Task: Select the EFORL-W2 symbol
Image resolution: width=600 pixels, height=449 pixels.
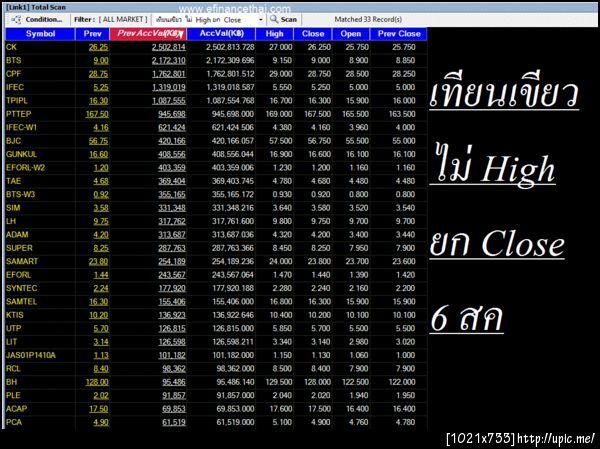Action: tap(25, 168)
